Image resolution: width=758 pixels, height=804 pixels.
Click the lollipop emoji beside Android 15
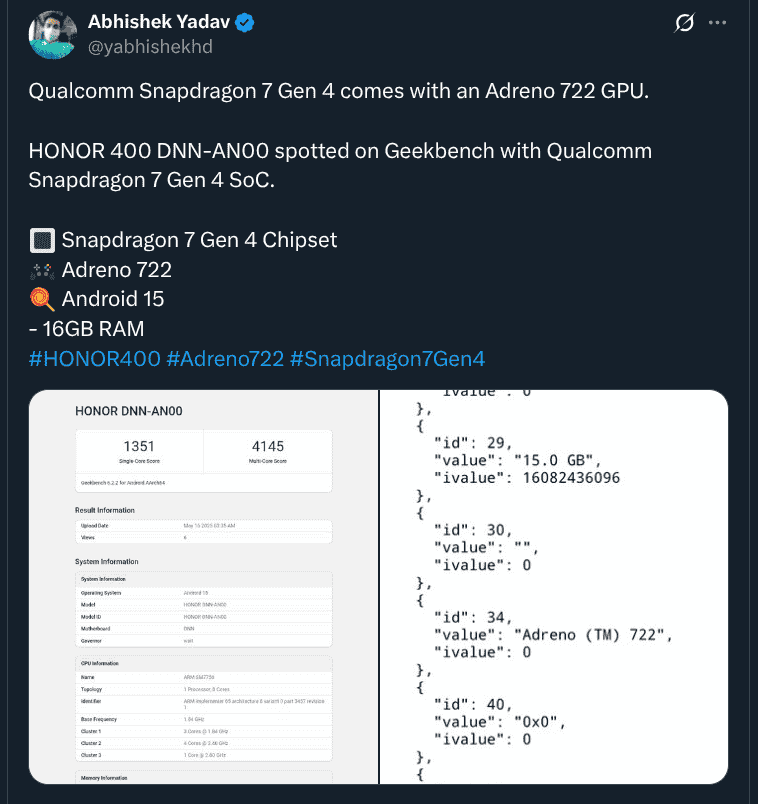[x=41, y=299]
